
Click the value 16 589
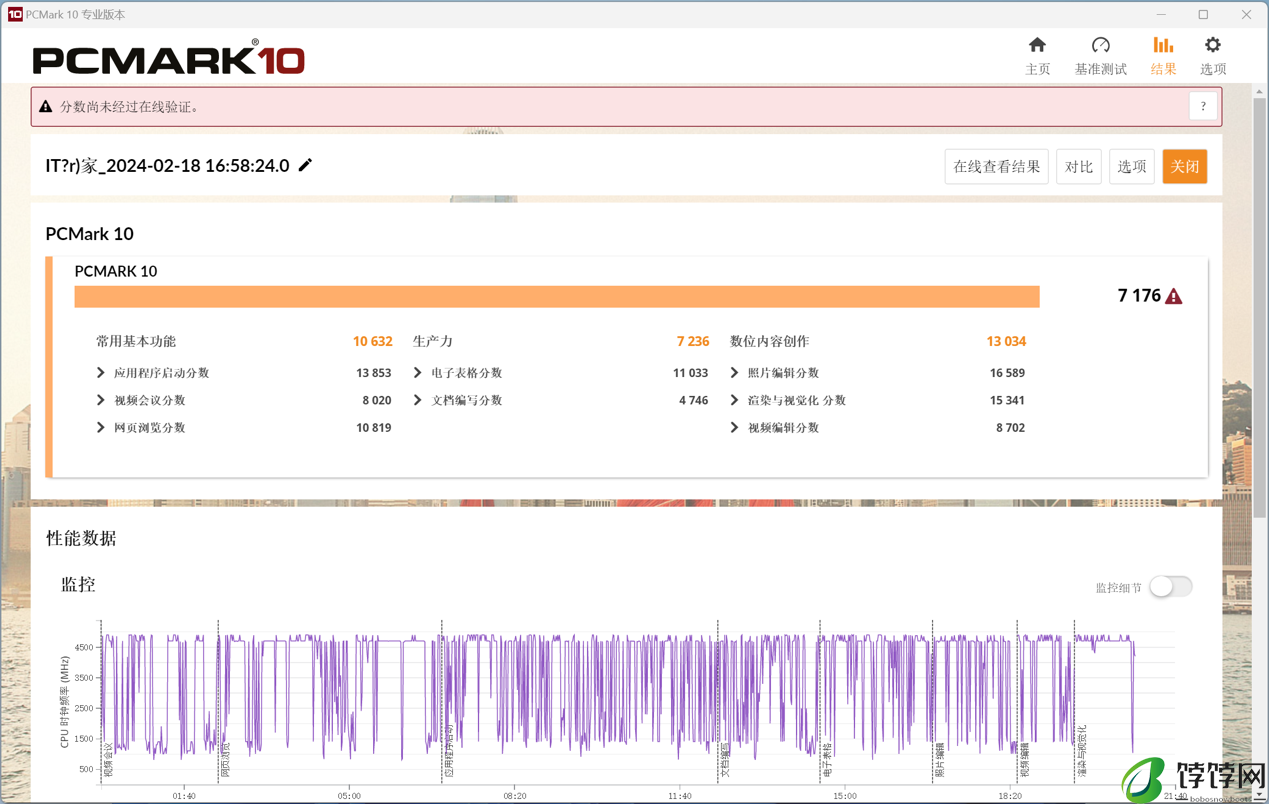pyautogui.click(x=1007, y=373)
